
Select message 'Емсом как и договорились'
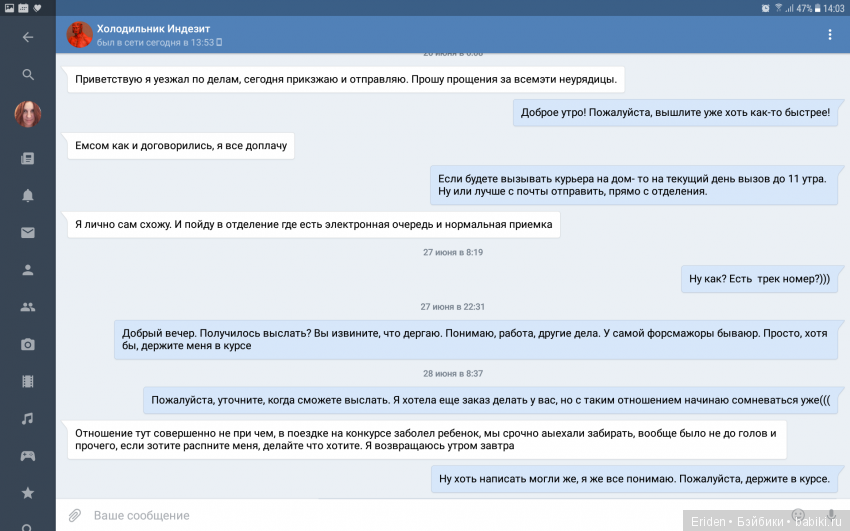pos(181,146)
